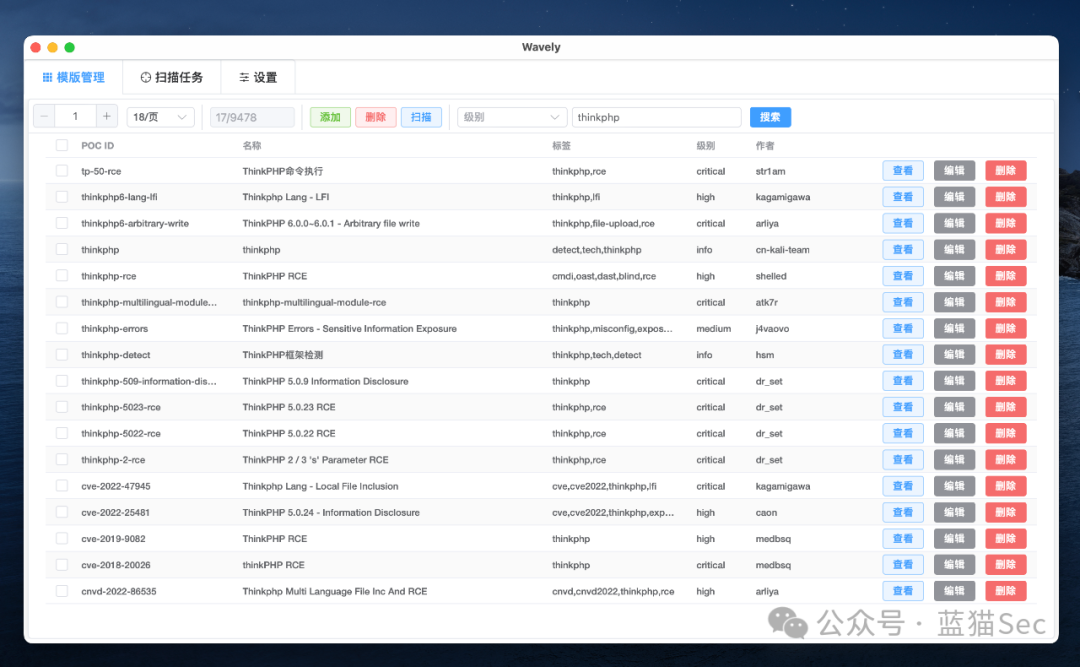
Task: Click the j4vaovo author cell
Action: pos(772,329)
